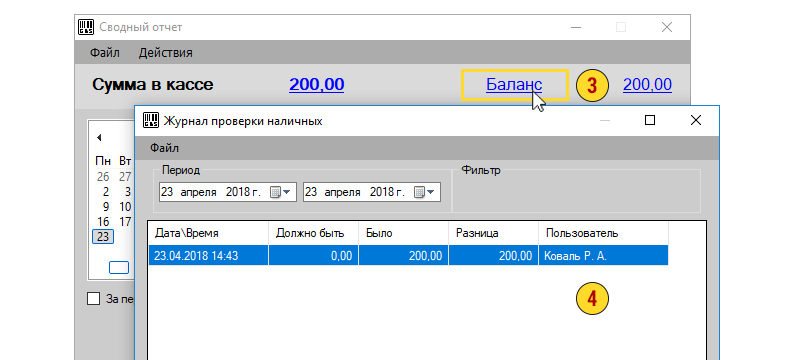Click the today marker box below the calendar
This screenshot has height=360, width=800.
click(119, 267)
